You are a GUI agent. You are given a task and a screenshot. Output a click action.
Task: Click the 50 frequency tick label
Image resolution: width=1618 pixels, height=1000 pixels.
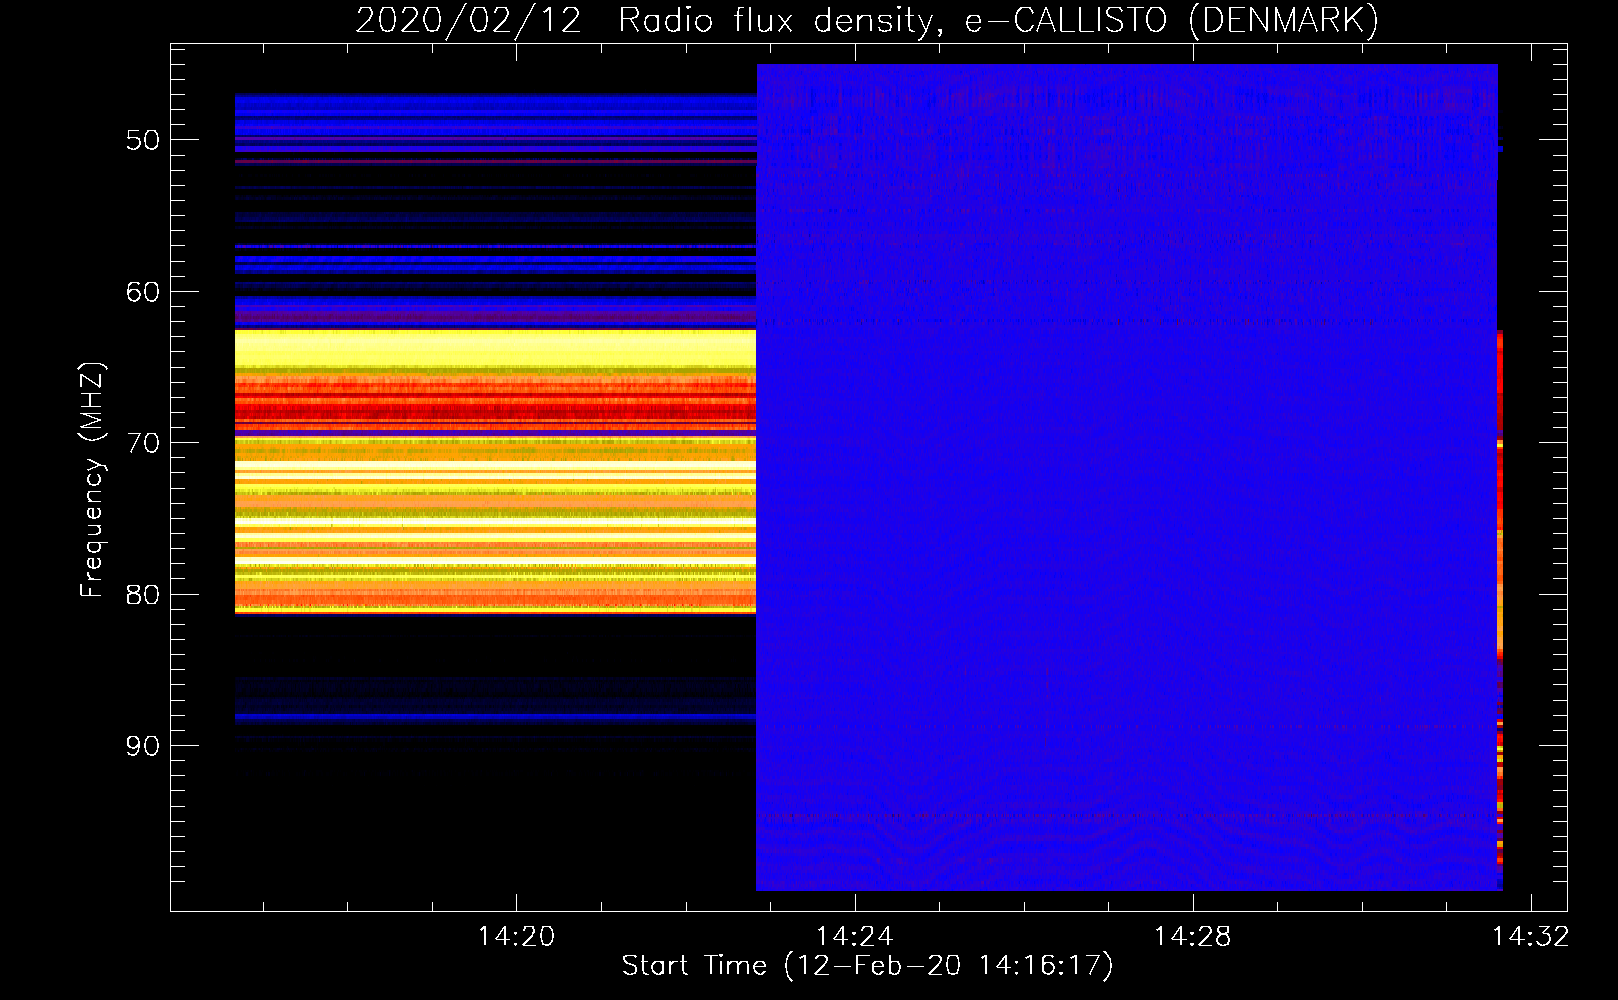(143, 140)
